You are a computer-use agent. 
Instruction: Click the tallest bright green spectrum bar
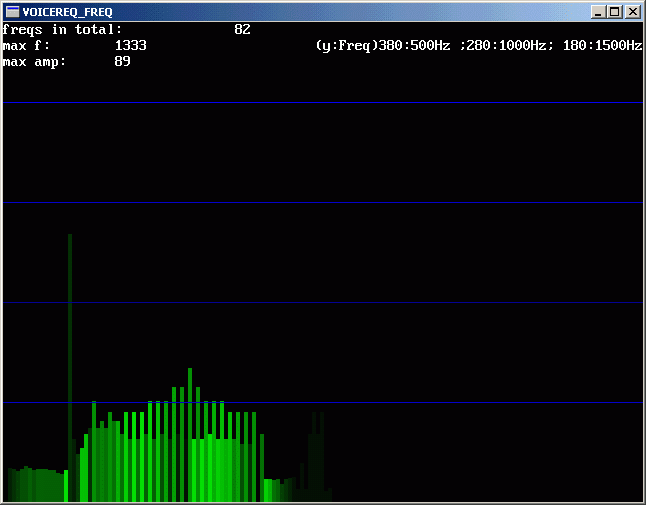click(189, 430)
